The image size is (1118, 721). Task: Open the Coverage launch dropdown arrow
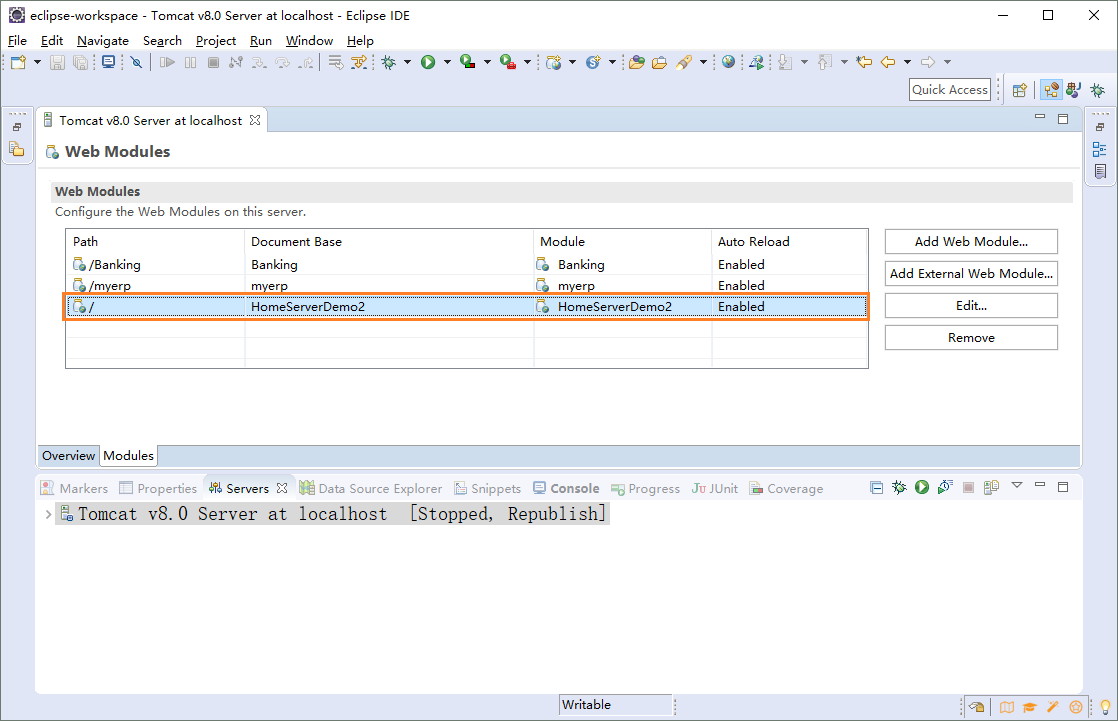click(x=487, y=62)
